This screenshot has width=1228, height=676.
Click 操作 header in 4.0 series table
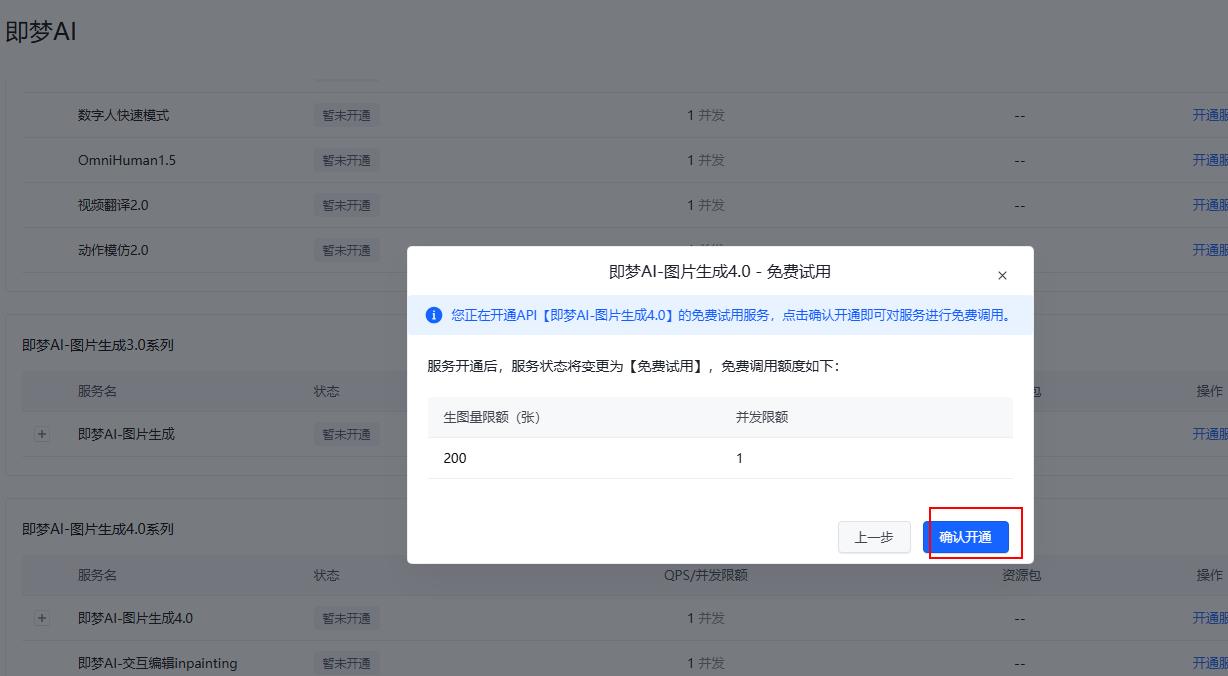pos(1209,575)
